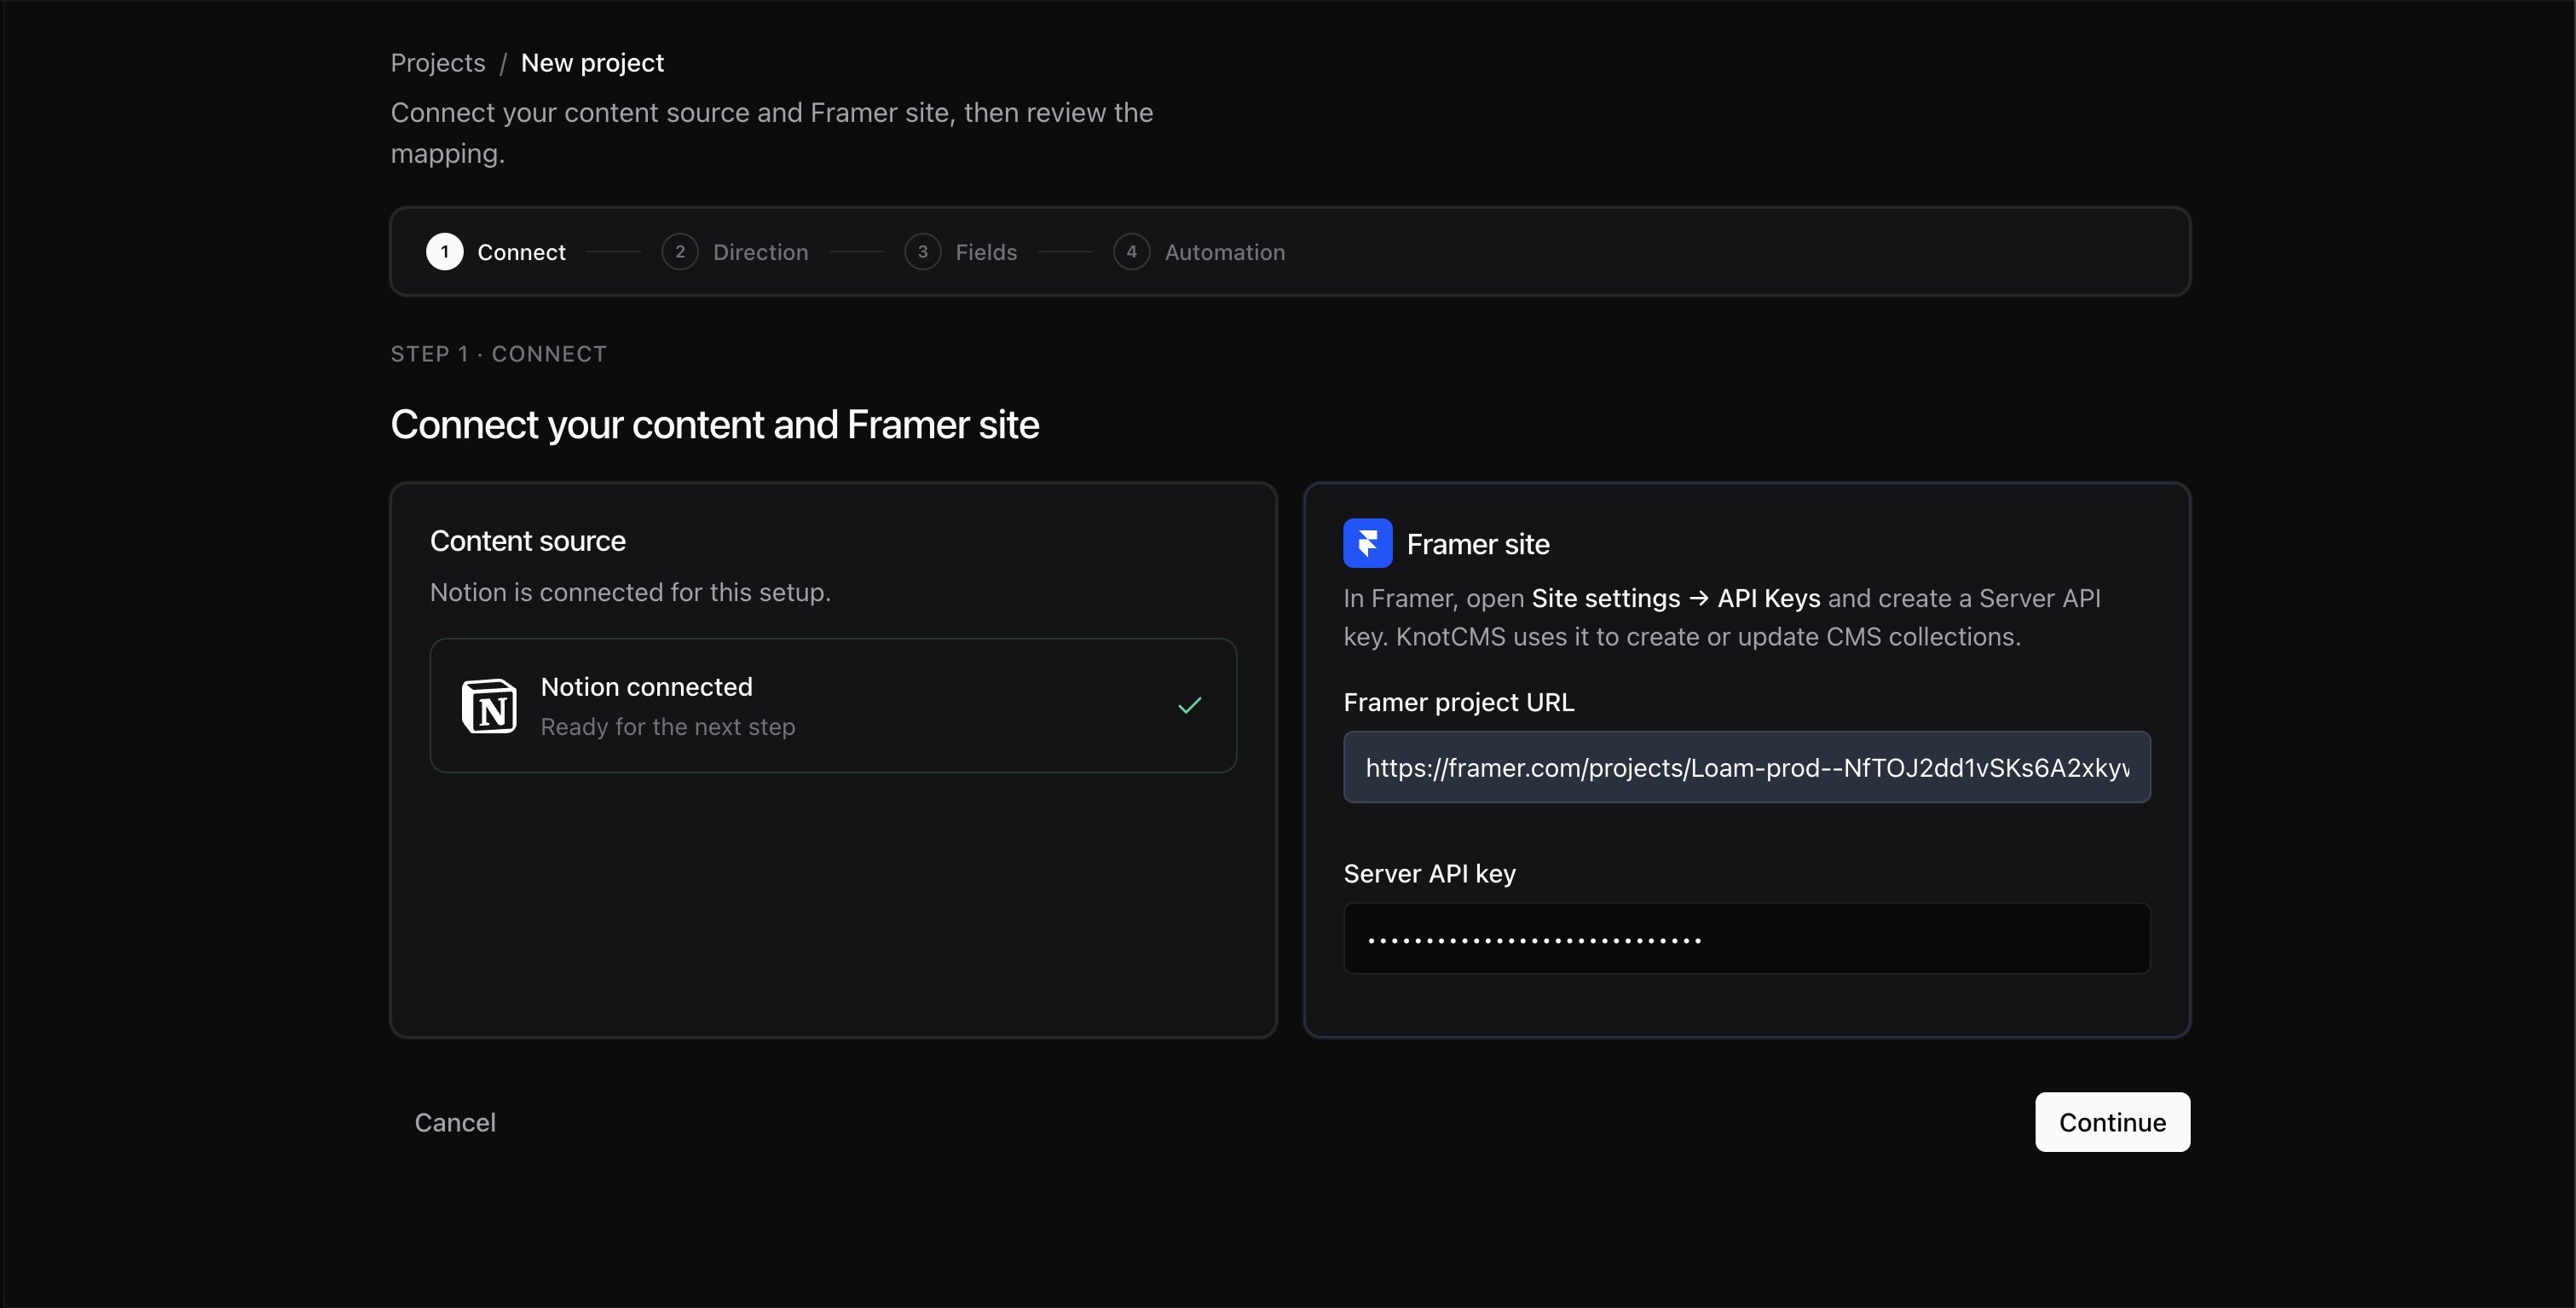This screenshot has height=1308, width=2576.
Task: Click "STEP 1 · CONNECT" label
Action: 498,354
